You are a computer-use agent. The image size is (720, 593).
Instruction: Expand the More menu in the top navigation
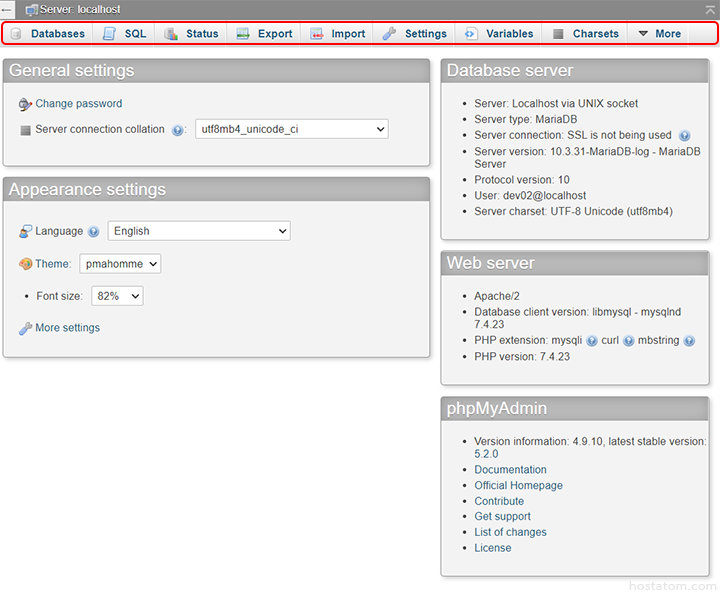tap(659, 33)
